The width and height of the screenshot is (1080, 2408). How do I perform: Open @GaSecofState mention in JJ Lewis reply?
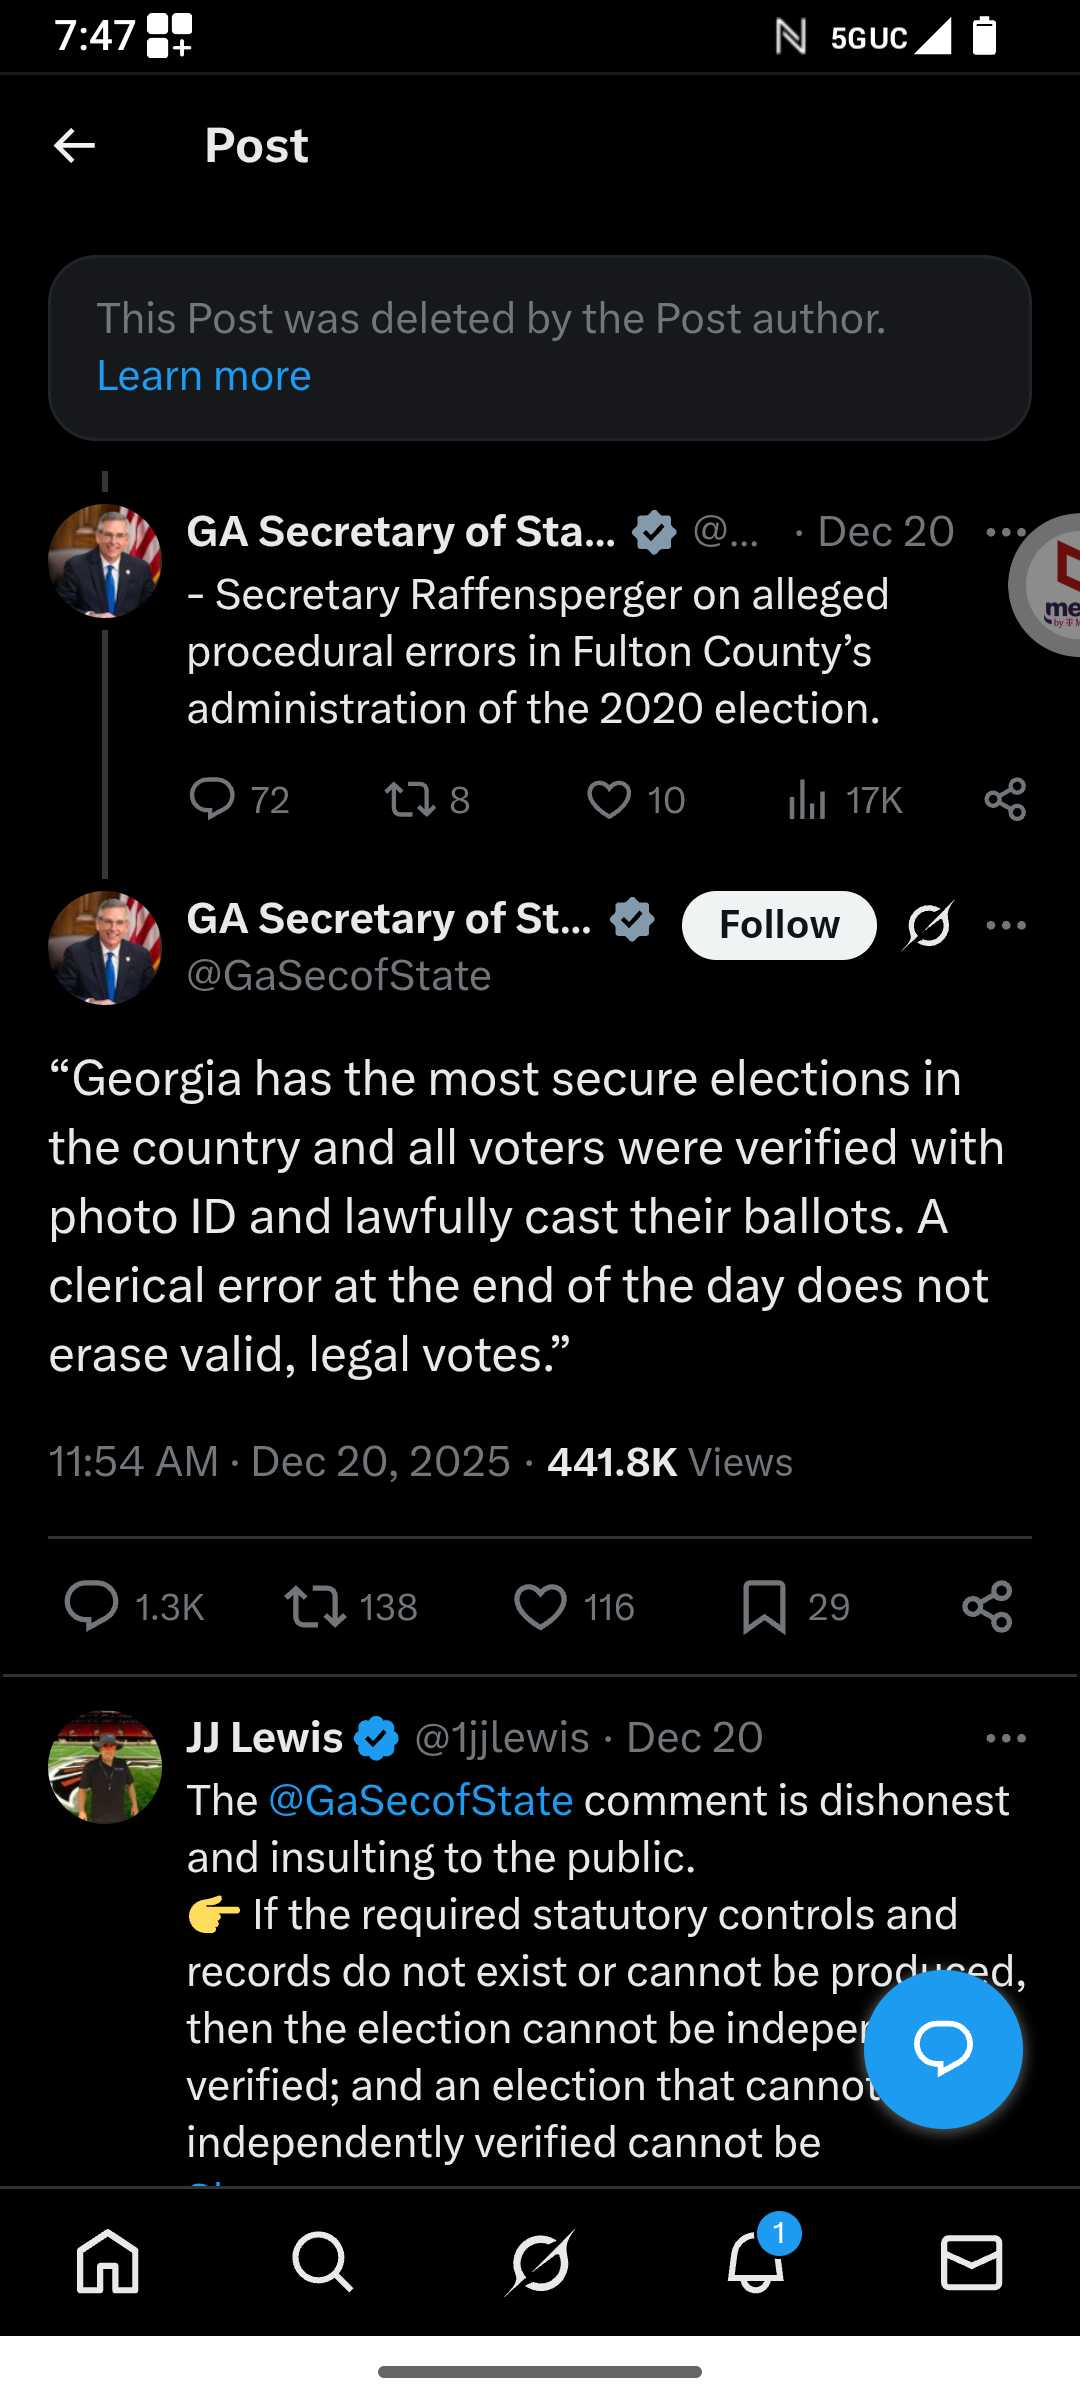click(x=421, y=1801)
